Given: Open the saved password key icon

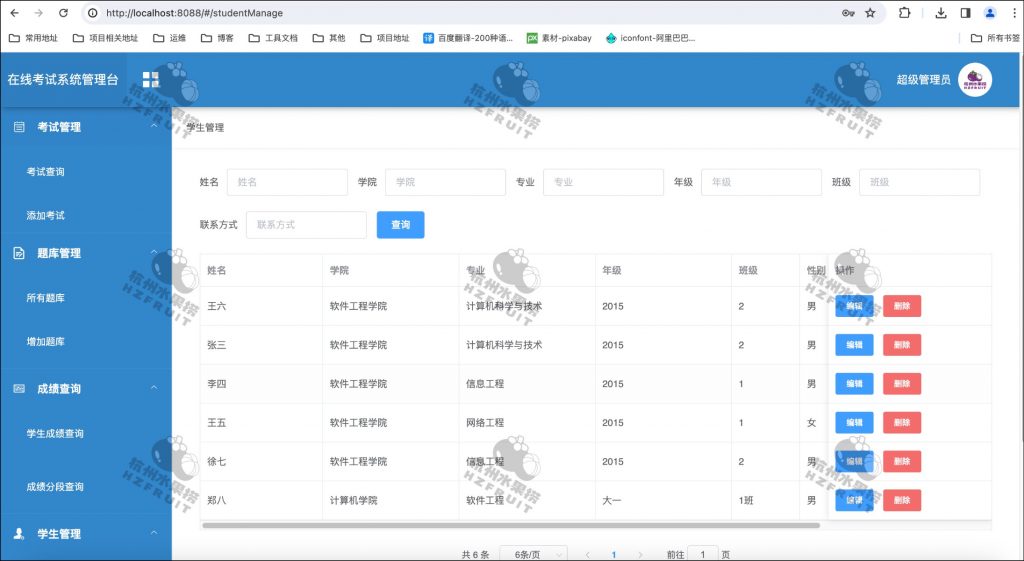Looking at the screenshot, I should [x=848, y=13].
